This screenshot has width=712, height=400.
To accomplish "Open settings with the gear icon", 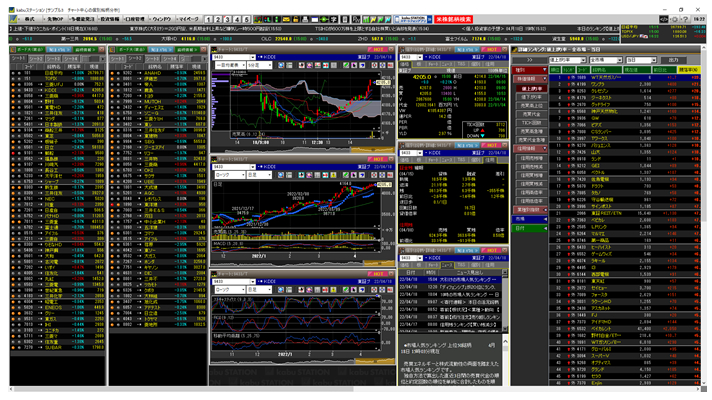I will (675, 19).
